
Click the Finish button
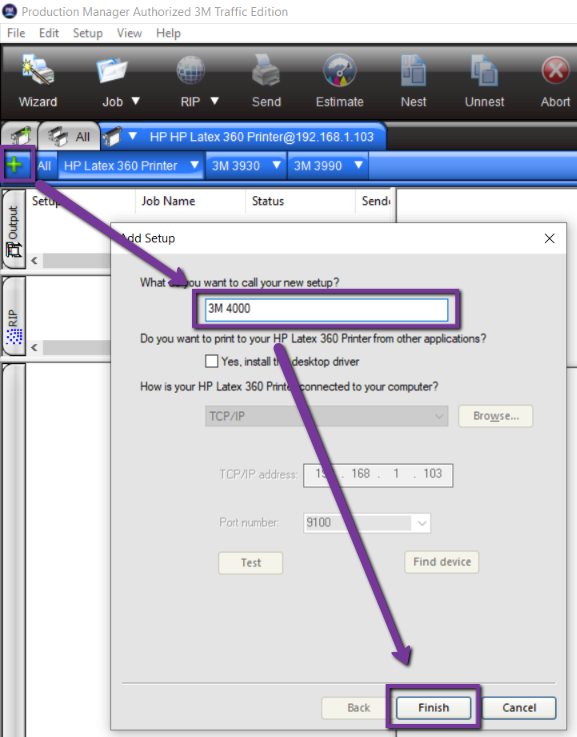[433, 707]
